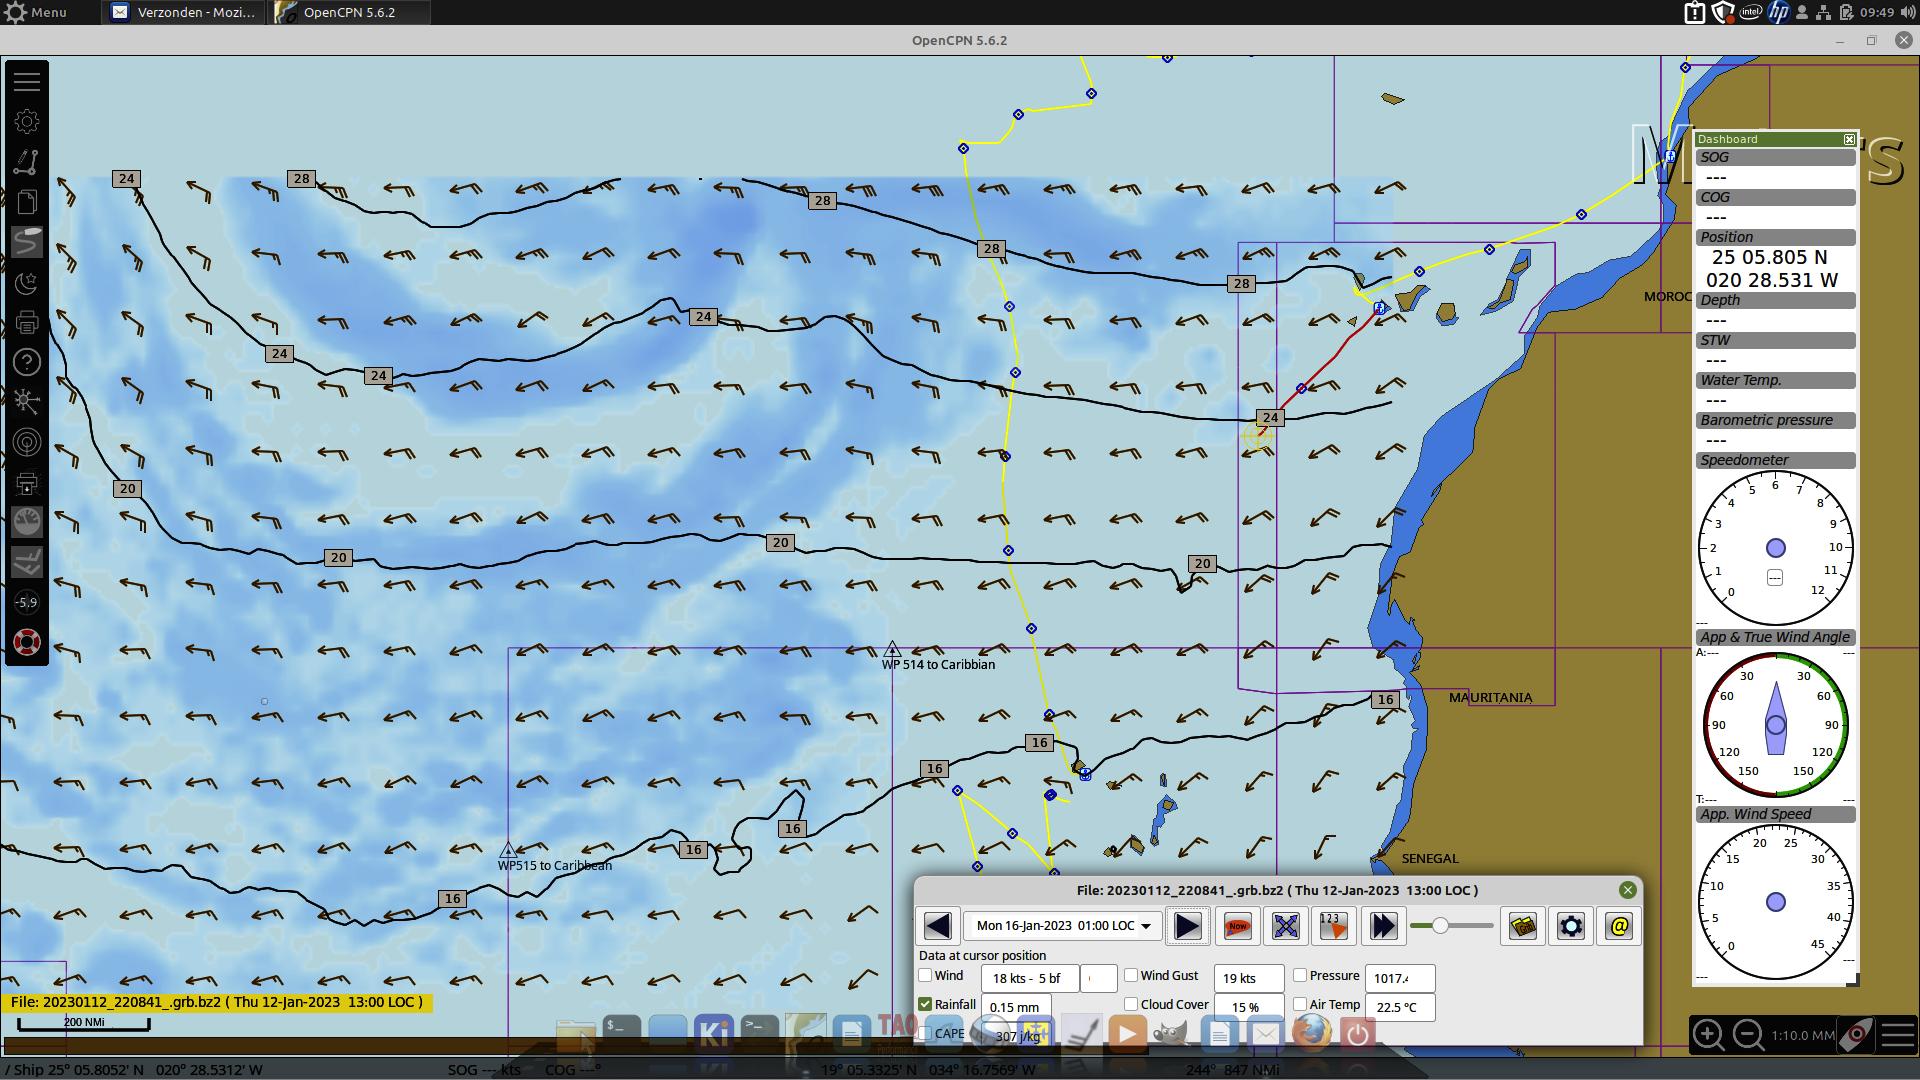Toggle the 123 cursor data display
Viewport: 1920px width, 1080px height.
pos(1334,926)
